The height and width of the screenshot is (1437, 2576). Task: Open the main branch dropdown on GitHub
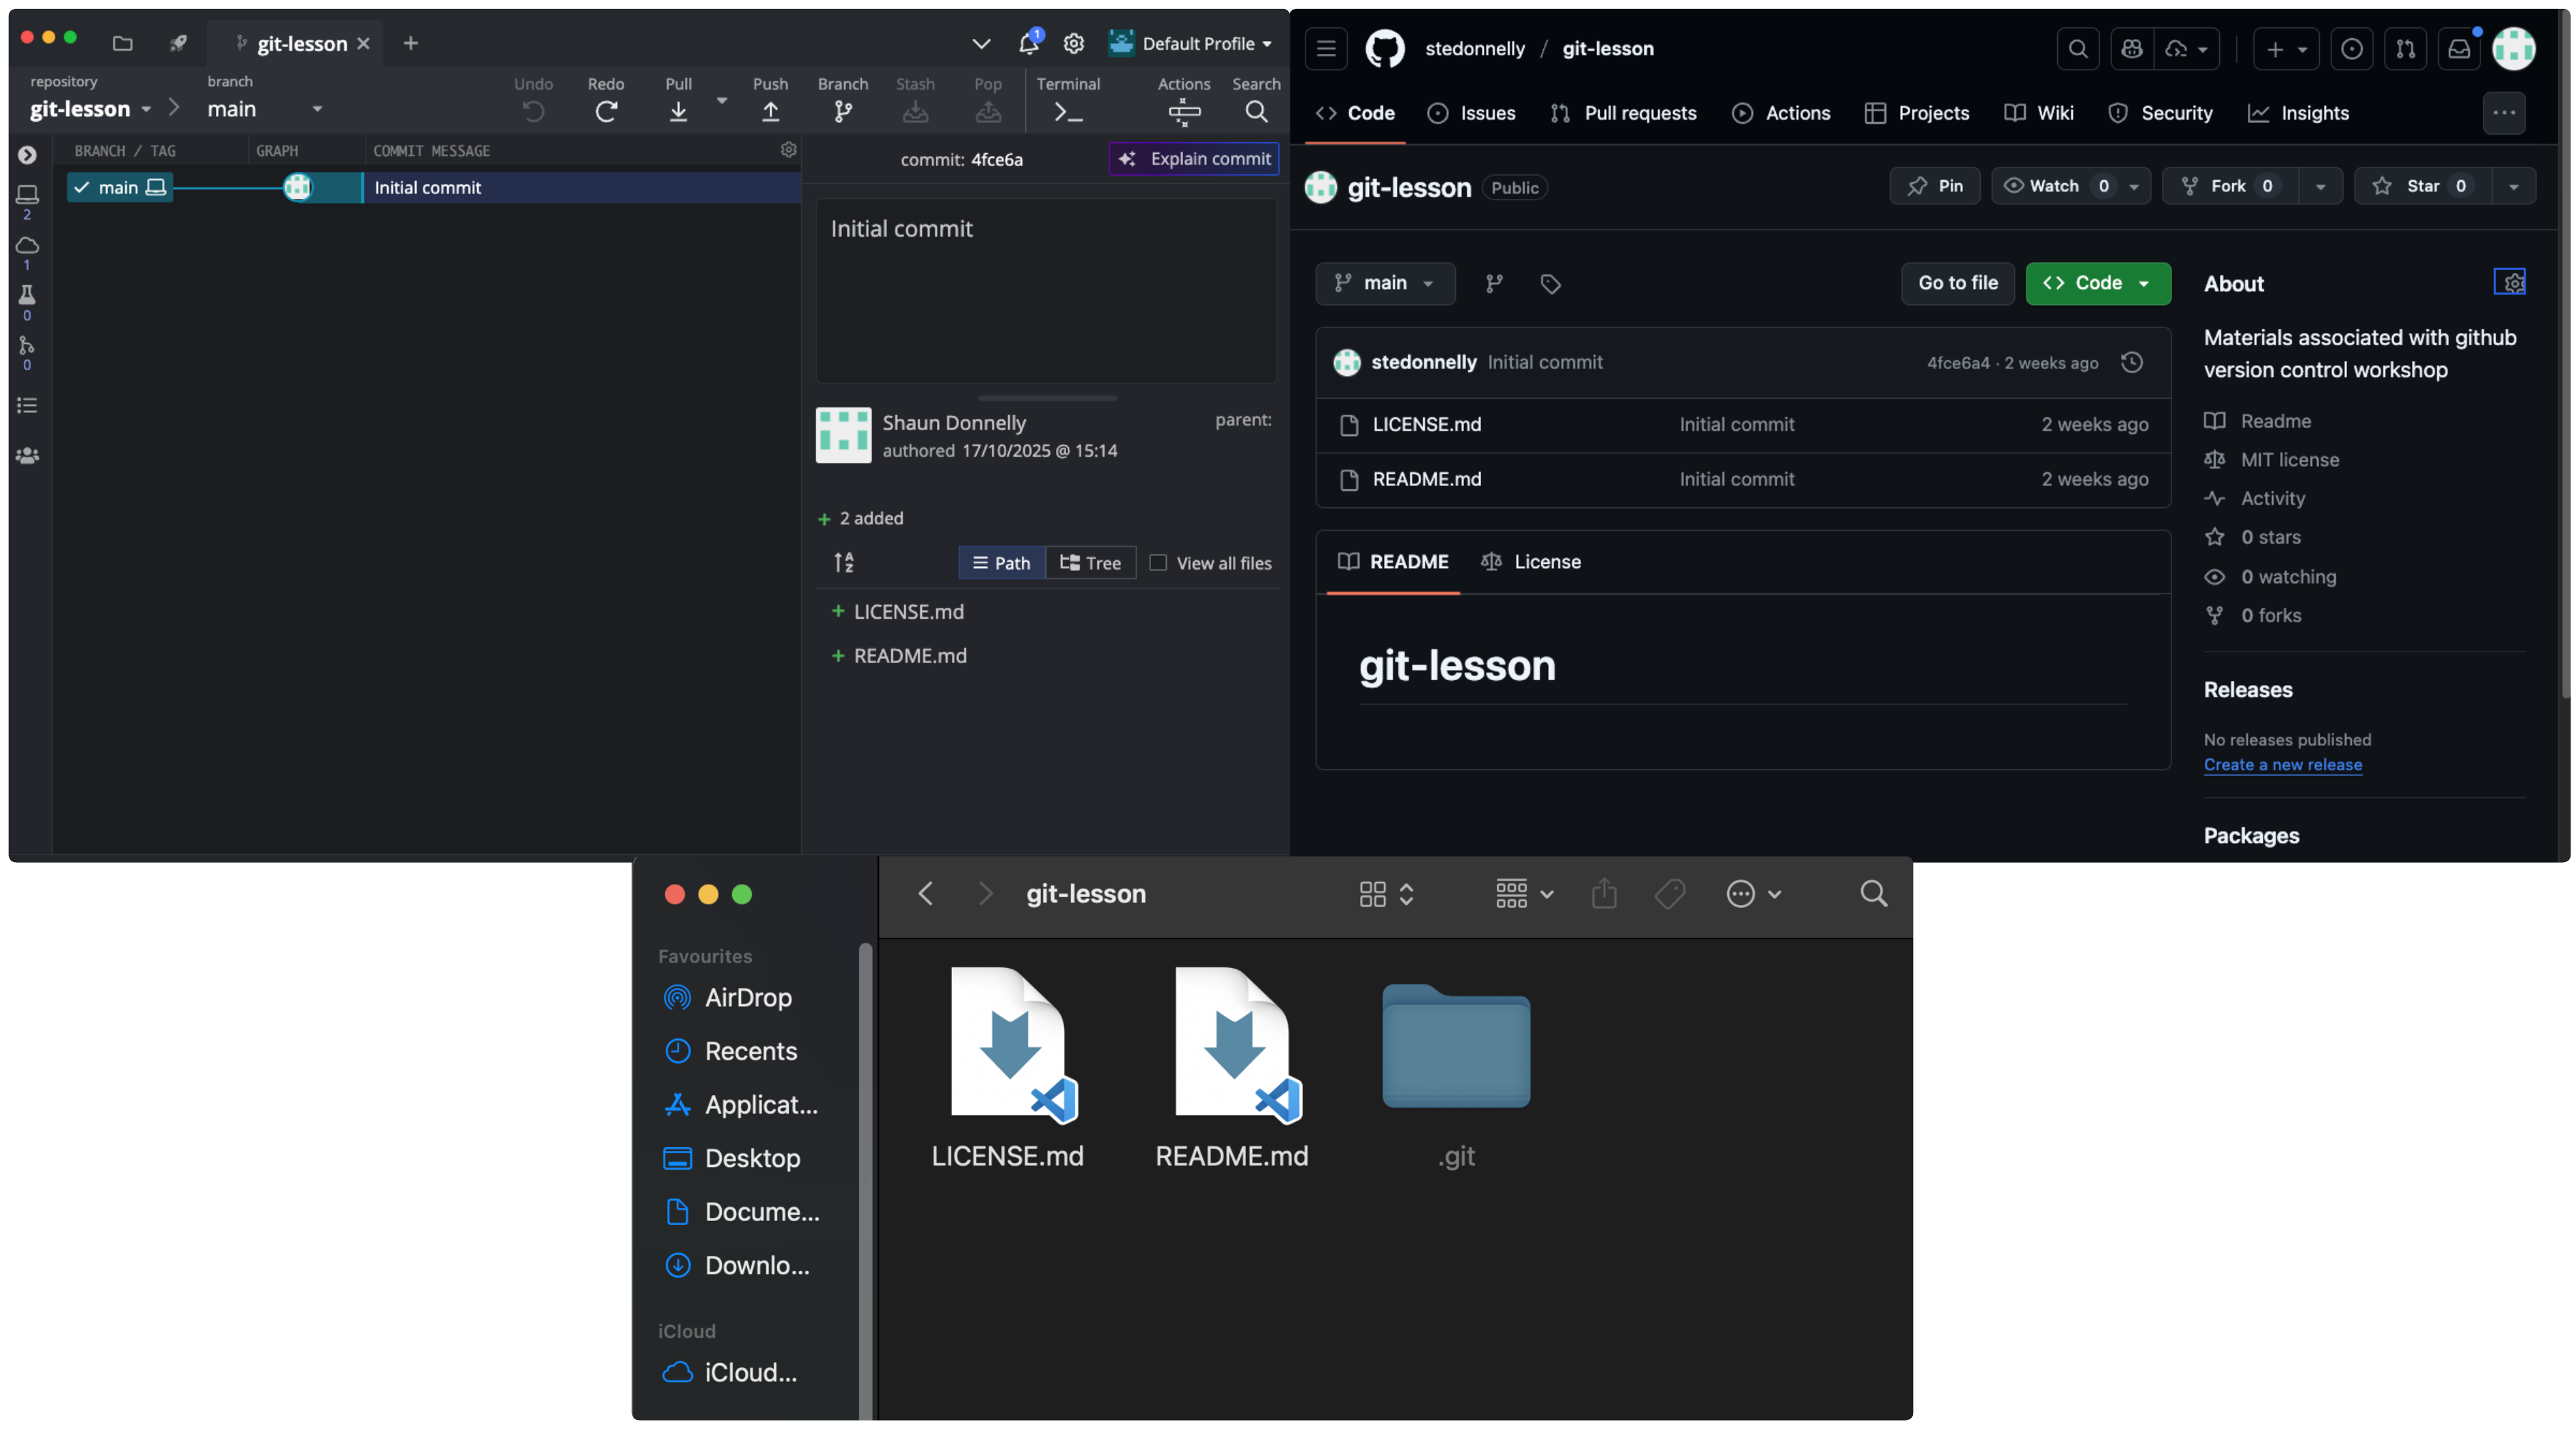point(1384,283)
